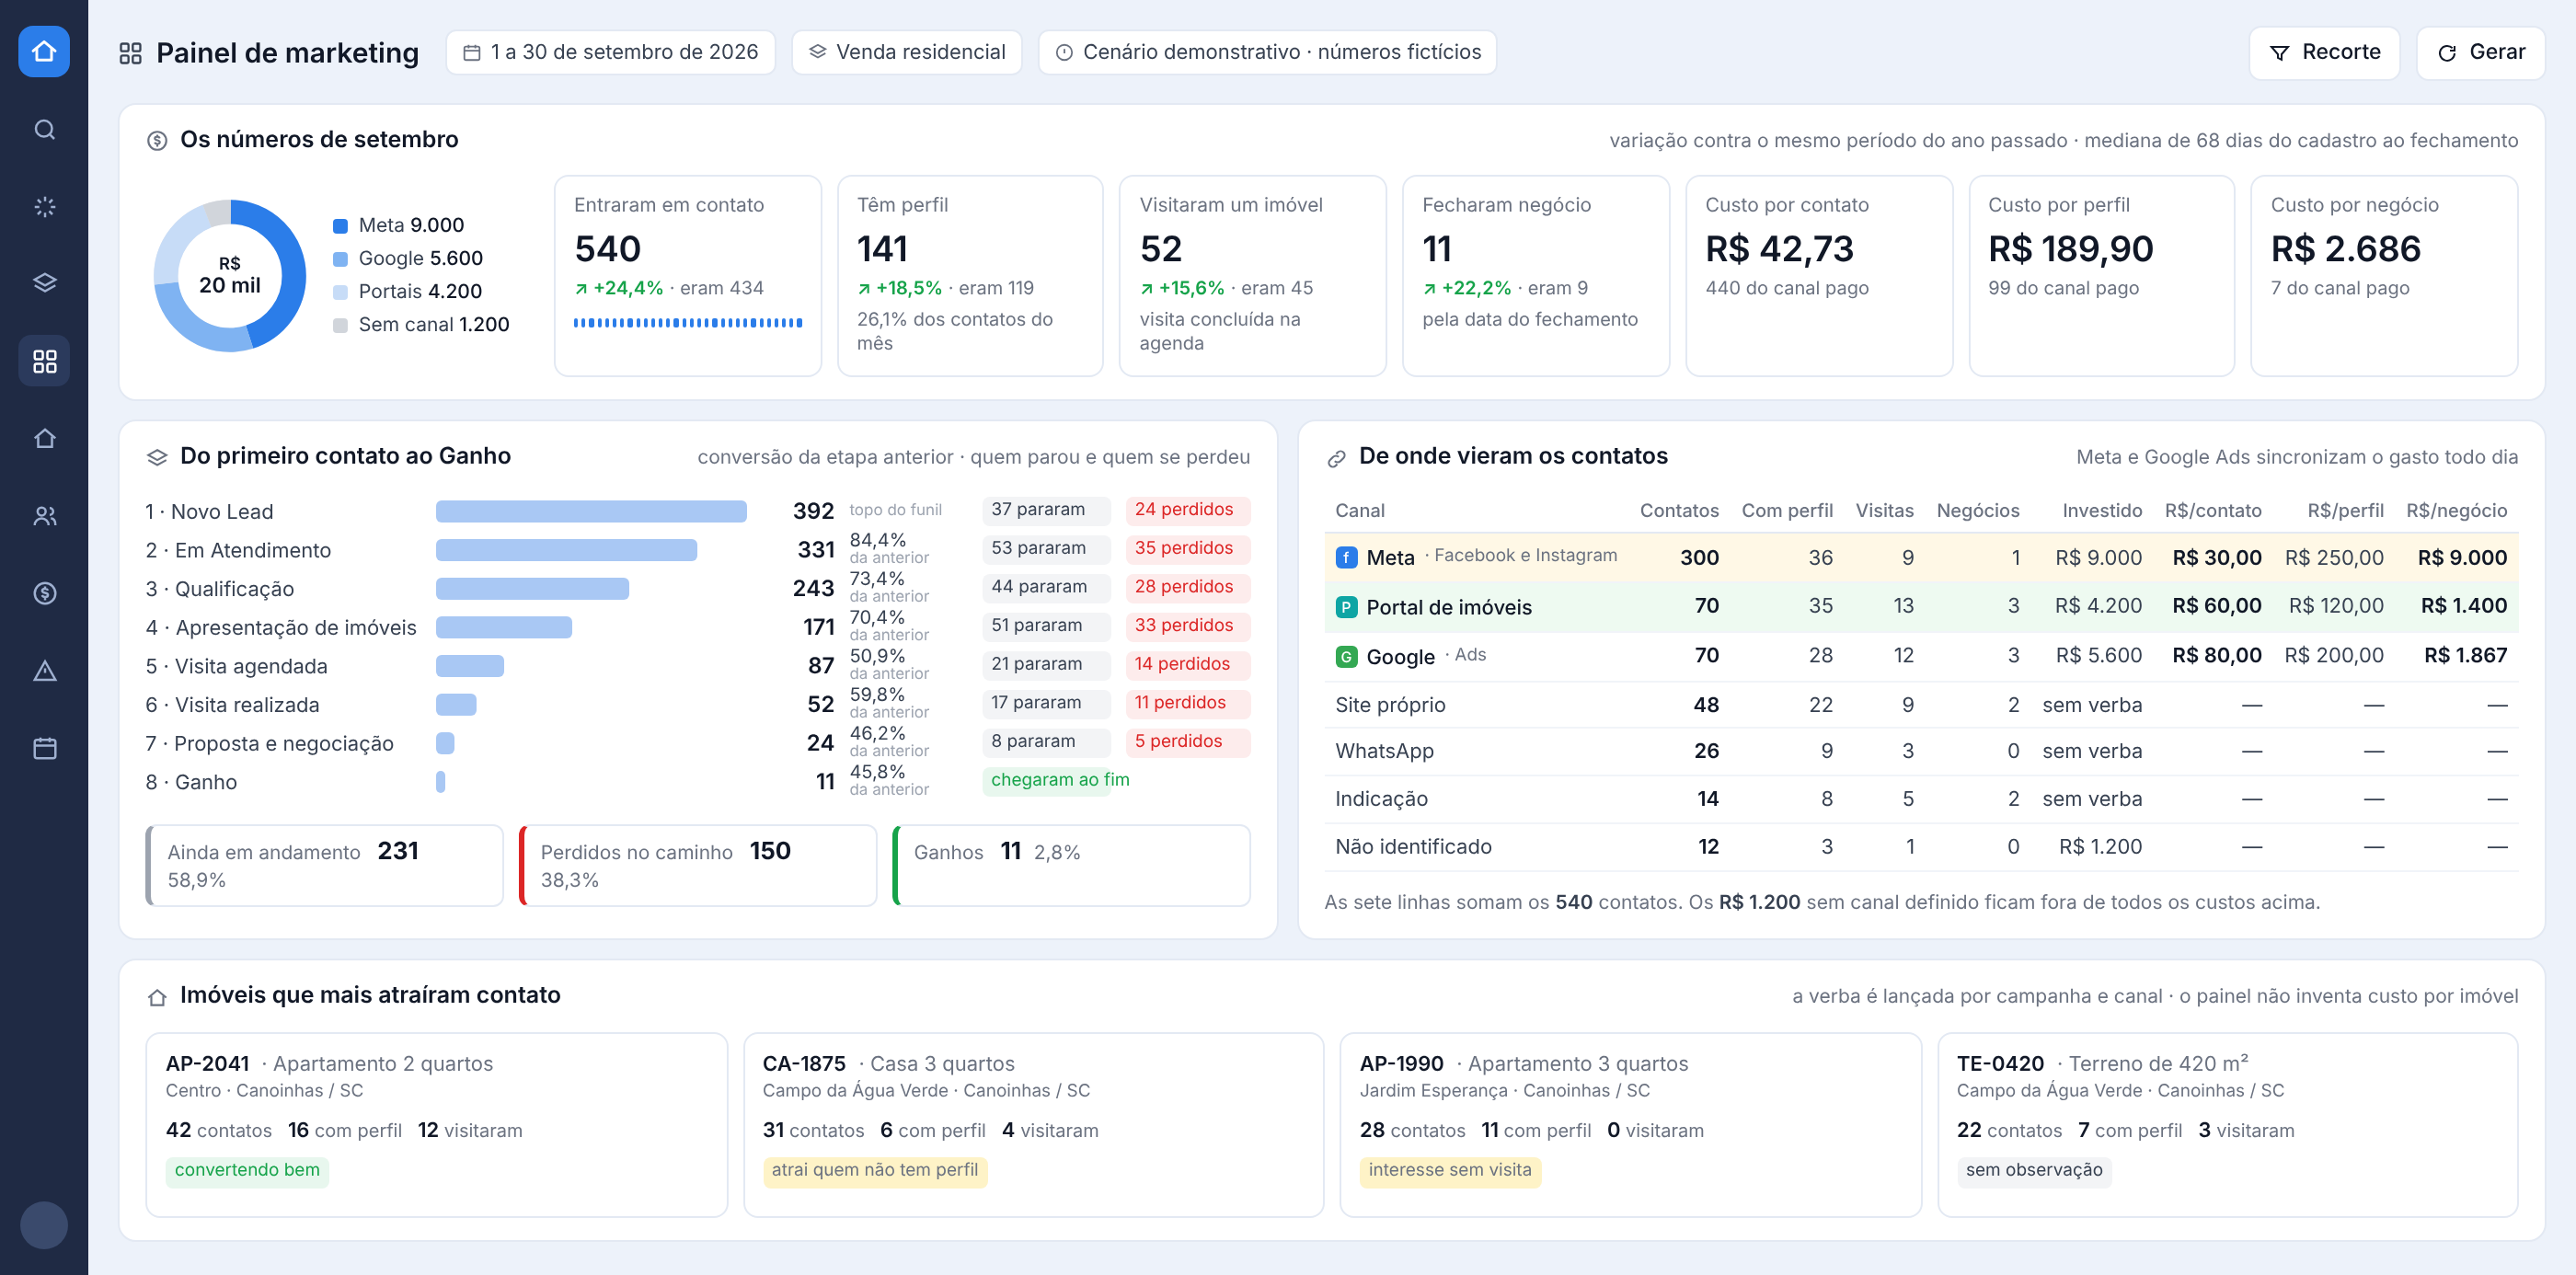The width and height of the screenshot is (2576, 1275).
Task: Click the Meta Facebook channel icon
Action: click(1346, 557)
